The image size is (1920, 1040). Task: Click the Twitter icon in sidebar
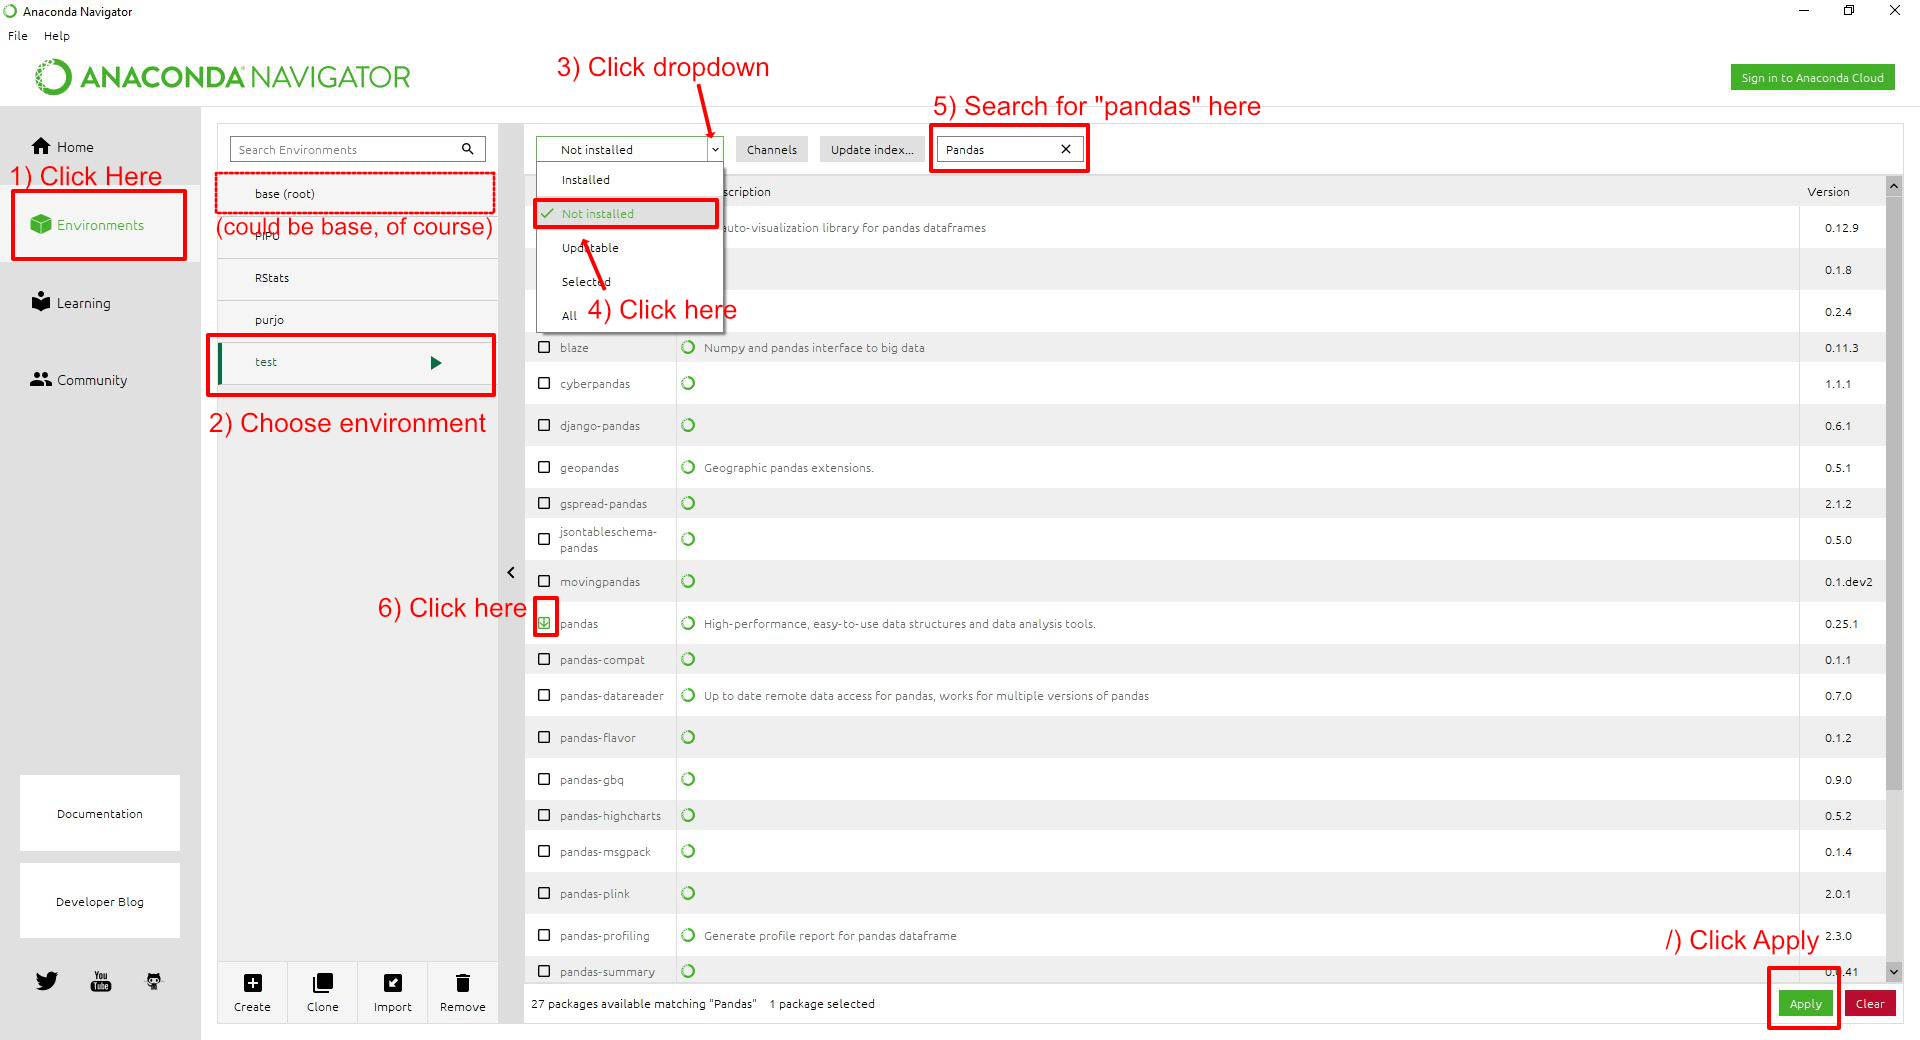[x=47, y=981]
